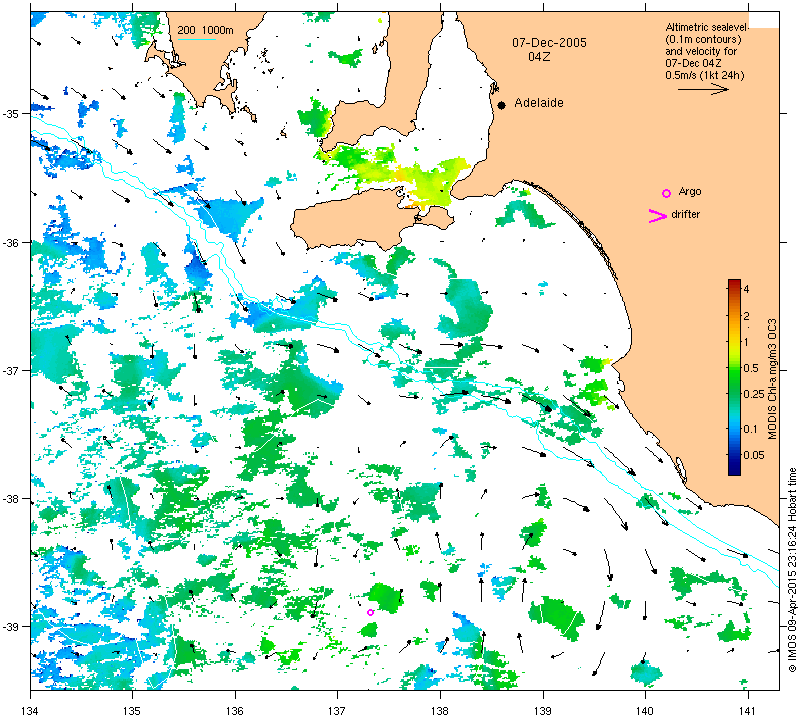Image resolution: width=800 pixels, height=720 pixels.
Task: Click the black Adelaide city dot marker
Action: (x=502, y=105)
